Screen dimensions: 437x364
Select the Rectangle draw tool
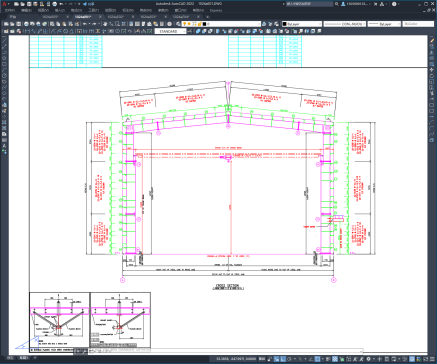4,64
